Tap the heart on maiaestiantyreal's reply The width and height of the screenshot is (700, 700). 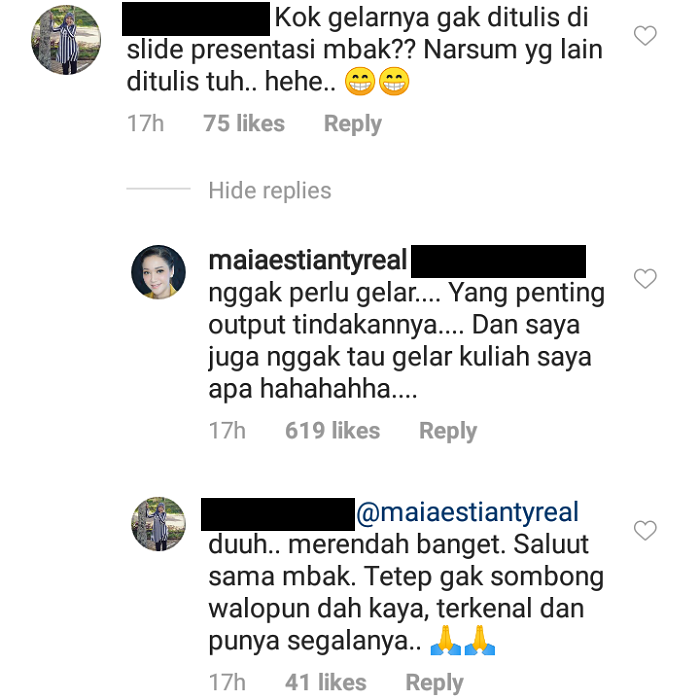coord(645,279)
